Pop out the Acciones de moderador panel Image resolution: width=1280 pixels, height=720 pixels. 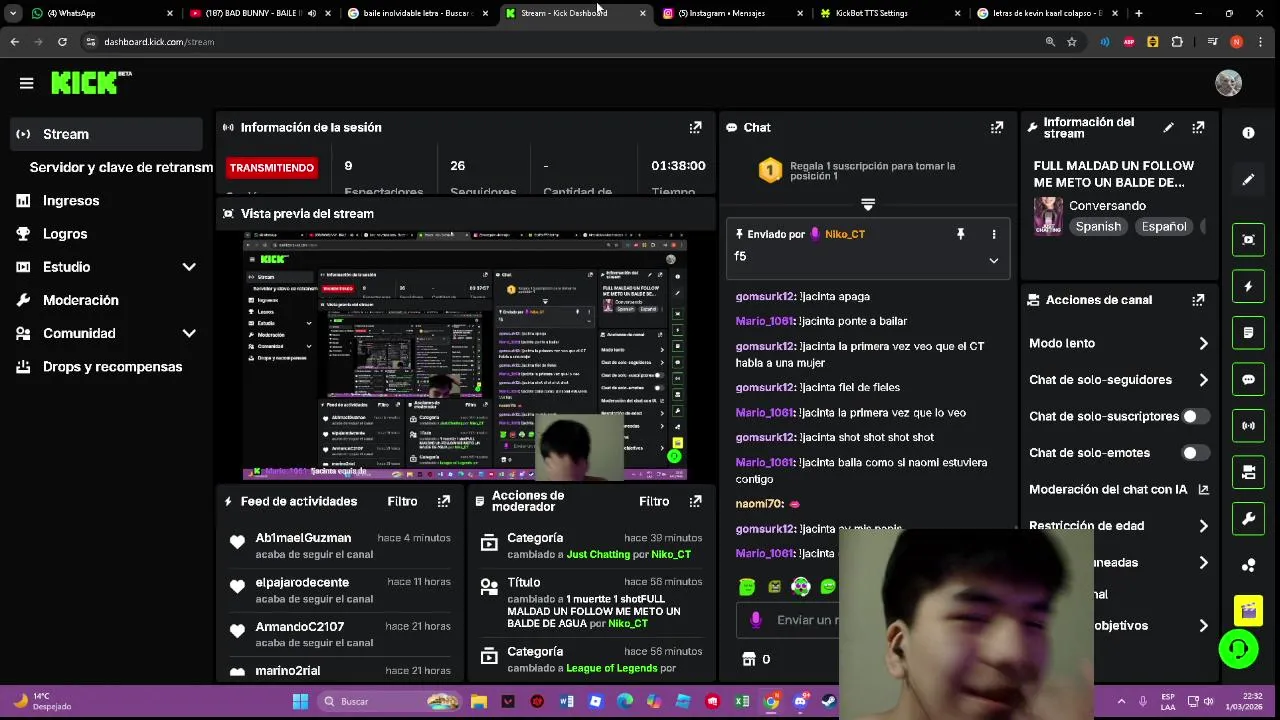pyautogui.click(x=695, y=501)
